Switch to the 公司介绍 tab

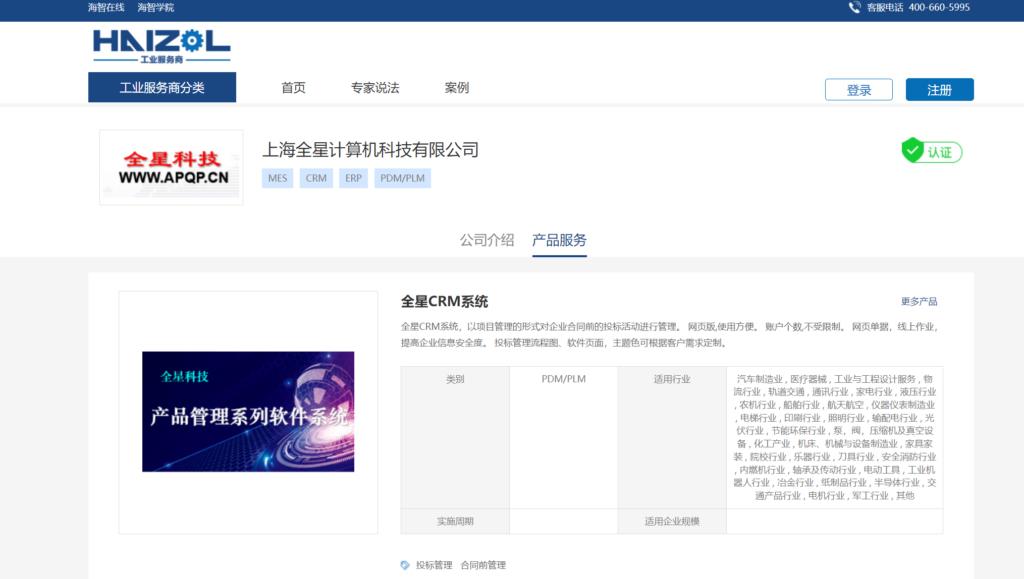[x=487, y=240]
